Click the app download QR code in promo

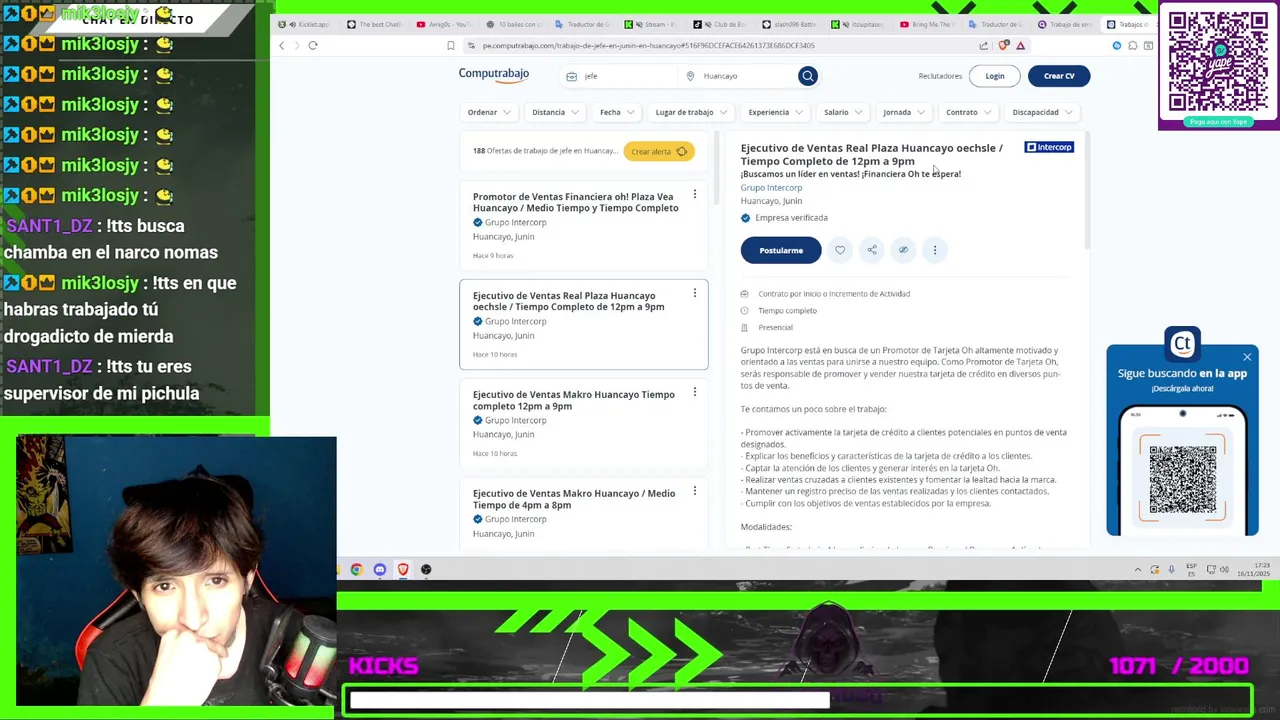(1183, 479)
